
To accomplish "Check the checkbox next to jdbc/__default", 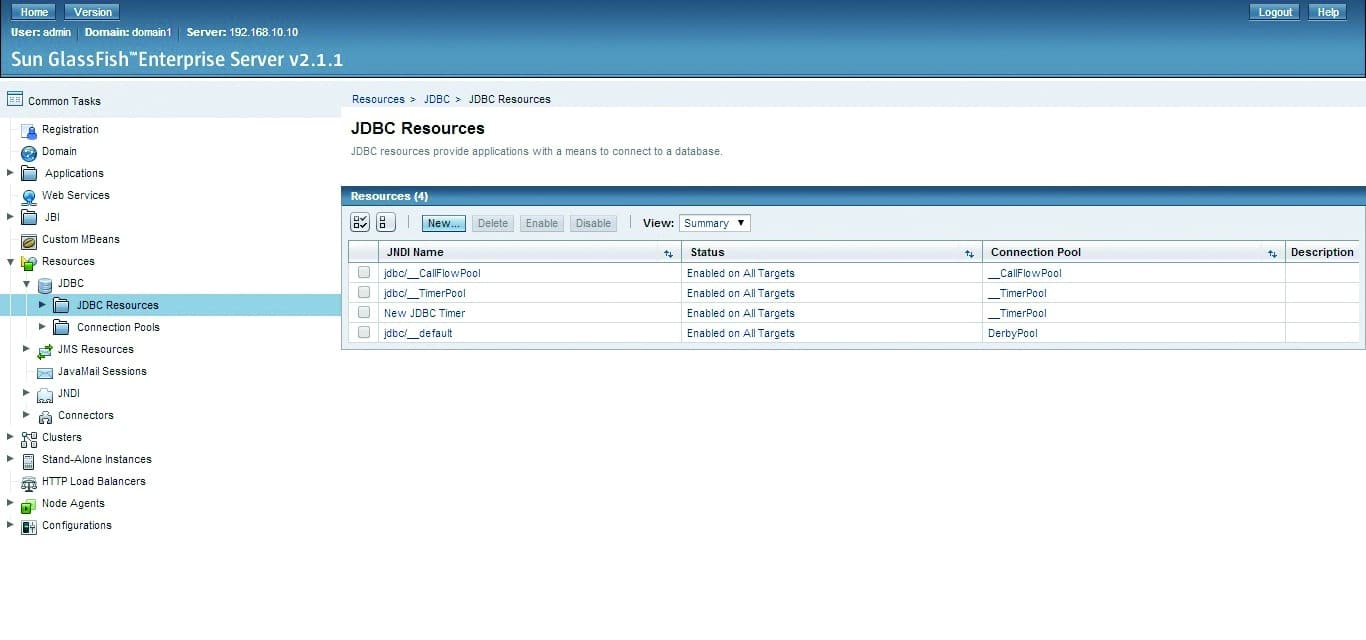I will point(362,333).
